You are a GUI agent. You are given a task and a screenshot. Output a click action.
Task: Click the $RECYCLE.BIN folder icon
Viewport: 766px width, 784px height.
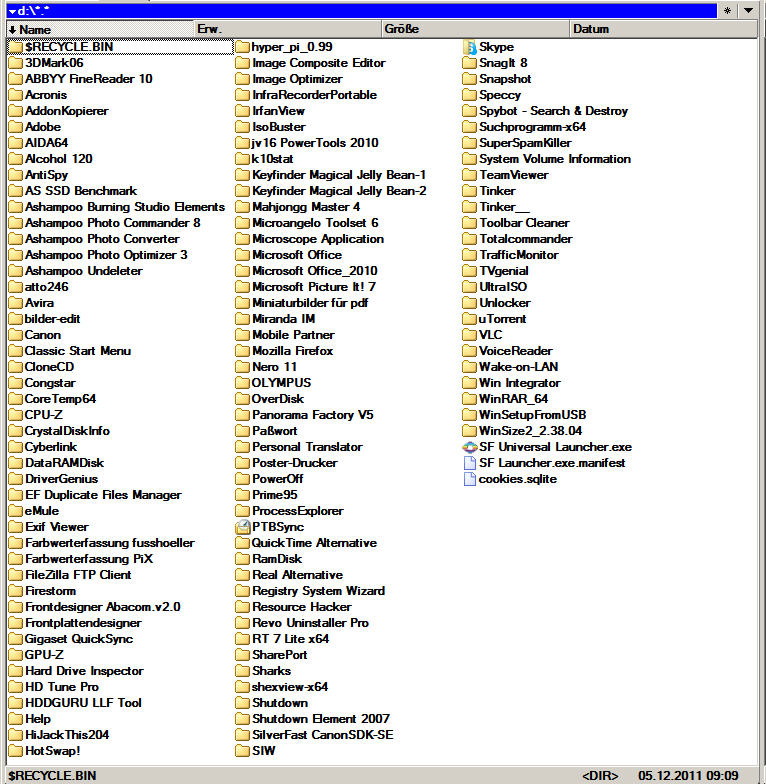16,47
